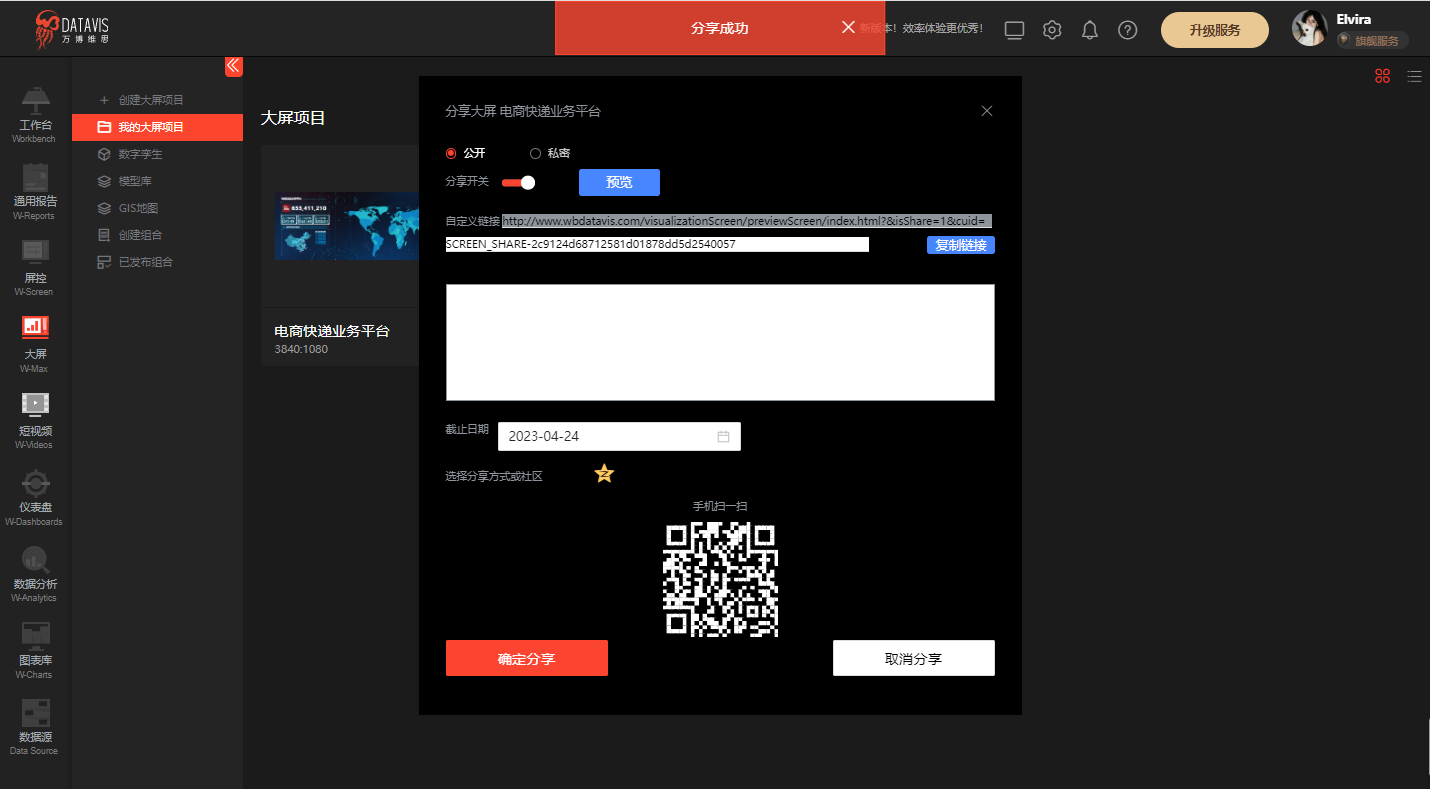Open 创建组合 menu item

point(140,235)
